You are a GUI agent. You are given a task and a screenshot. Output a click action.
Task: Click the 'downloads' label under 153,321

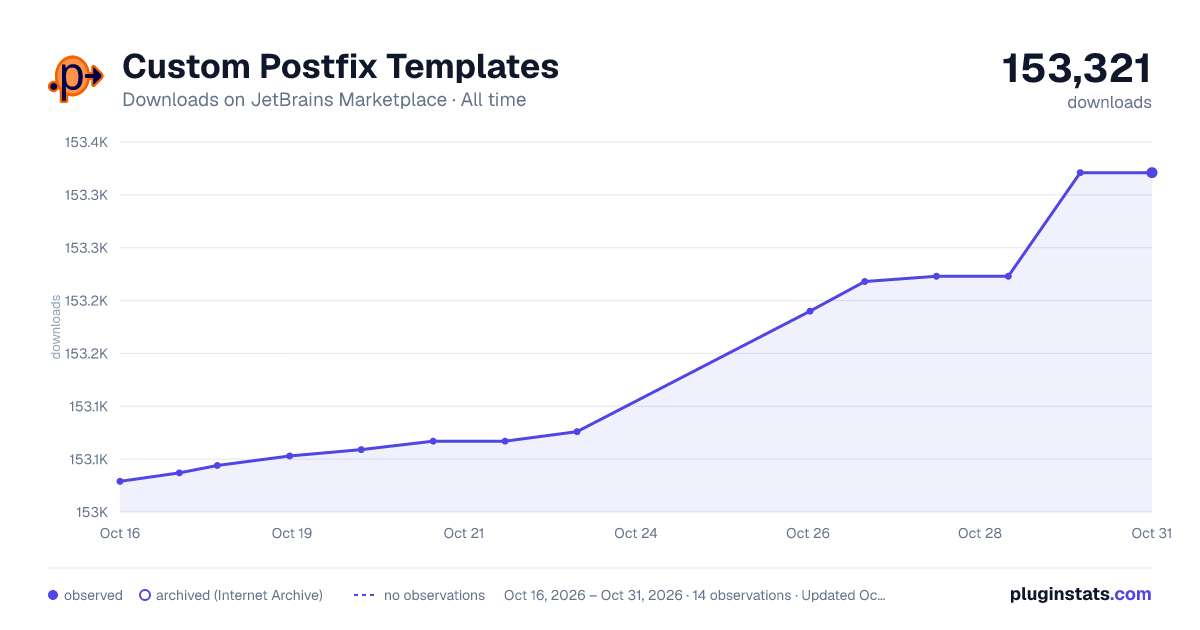pos(1109,102)
